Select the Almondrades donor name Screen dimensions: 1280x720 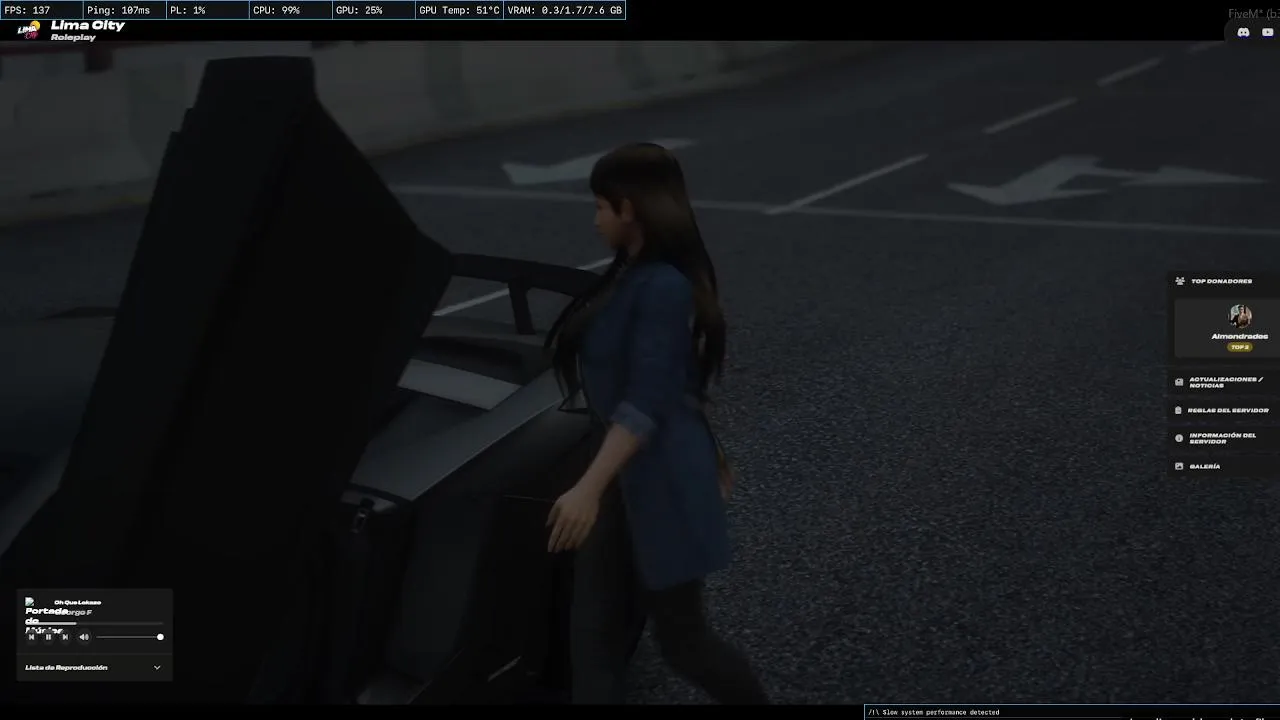(x=1240, y=336)
